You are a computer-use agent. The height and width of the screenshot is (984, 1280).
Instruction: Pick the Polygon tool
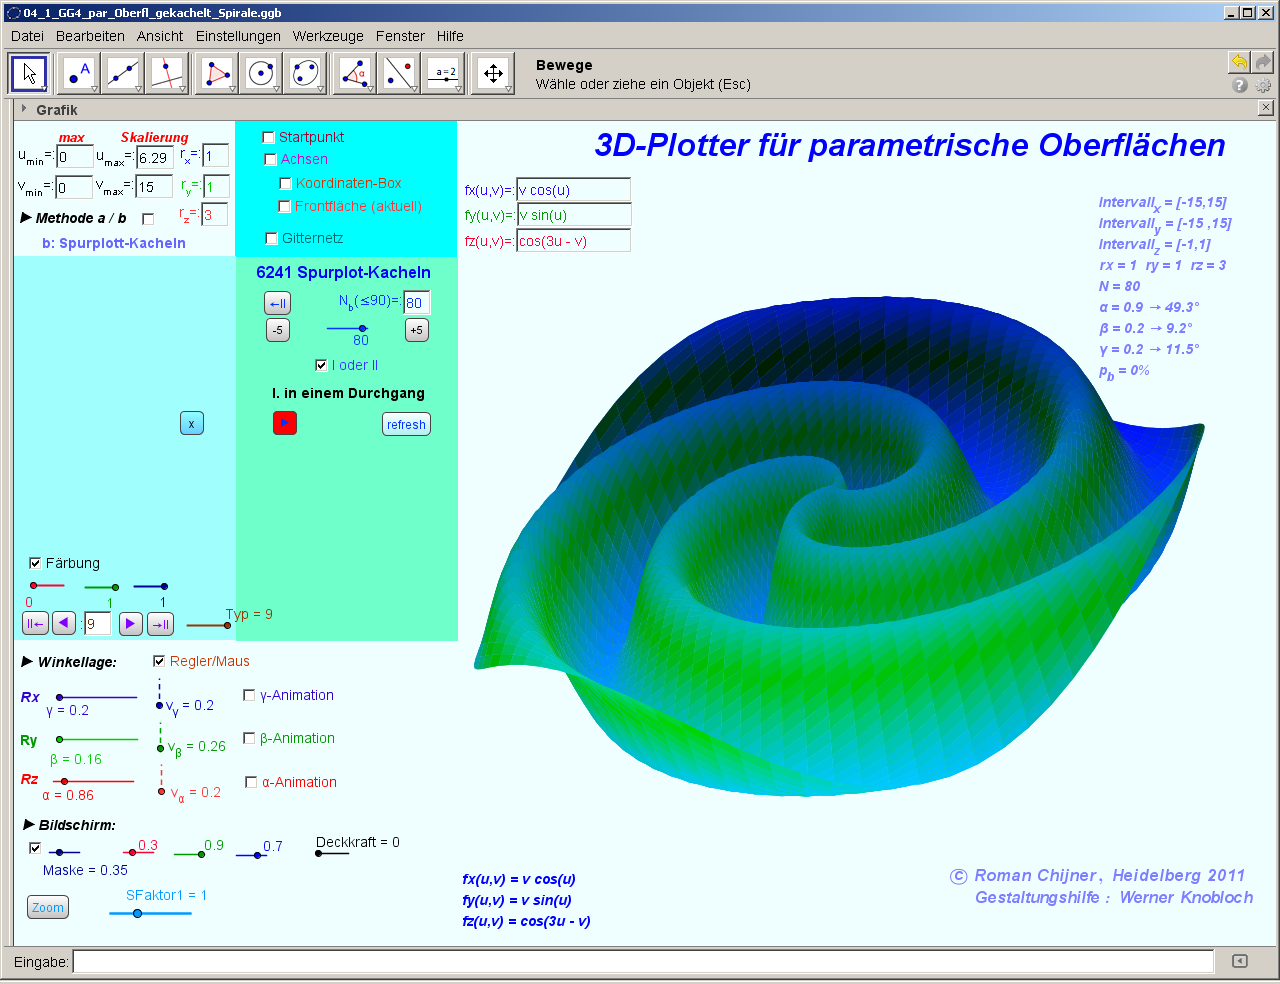pyautogui.click(x=216, y=73)
